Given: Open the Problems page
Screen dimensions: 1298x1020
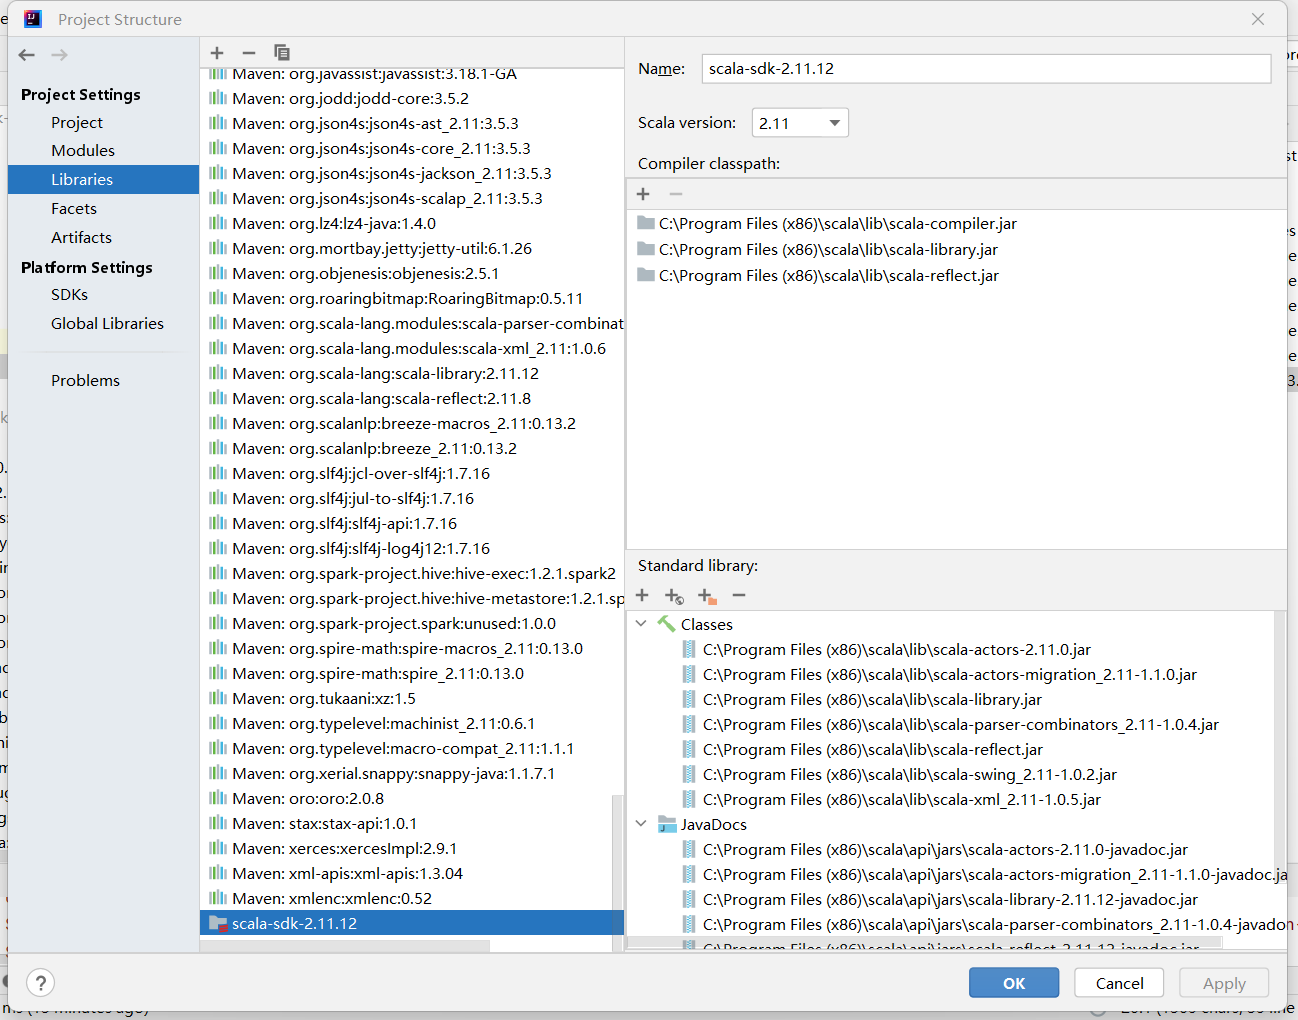Looking at the screenshot, I should pos(85,380).
